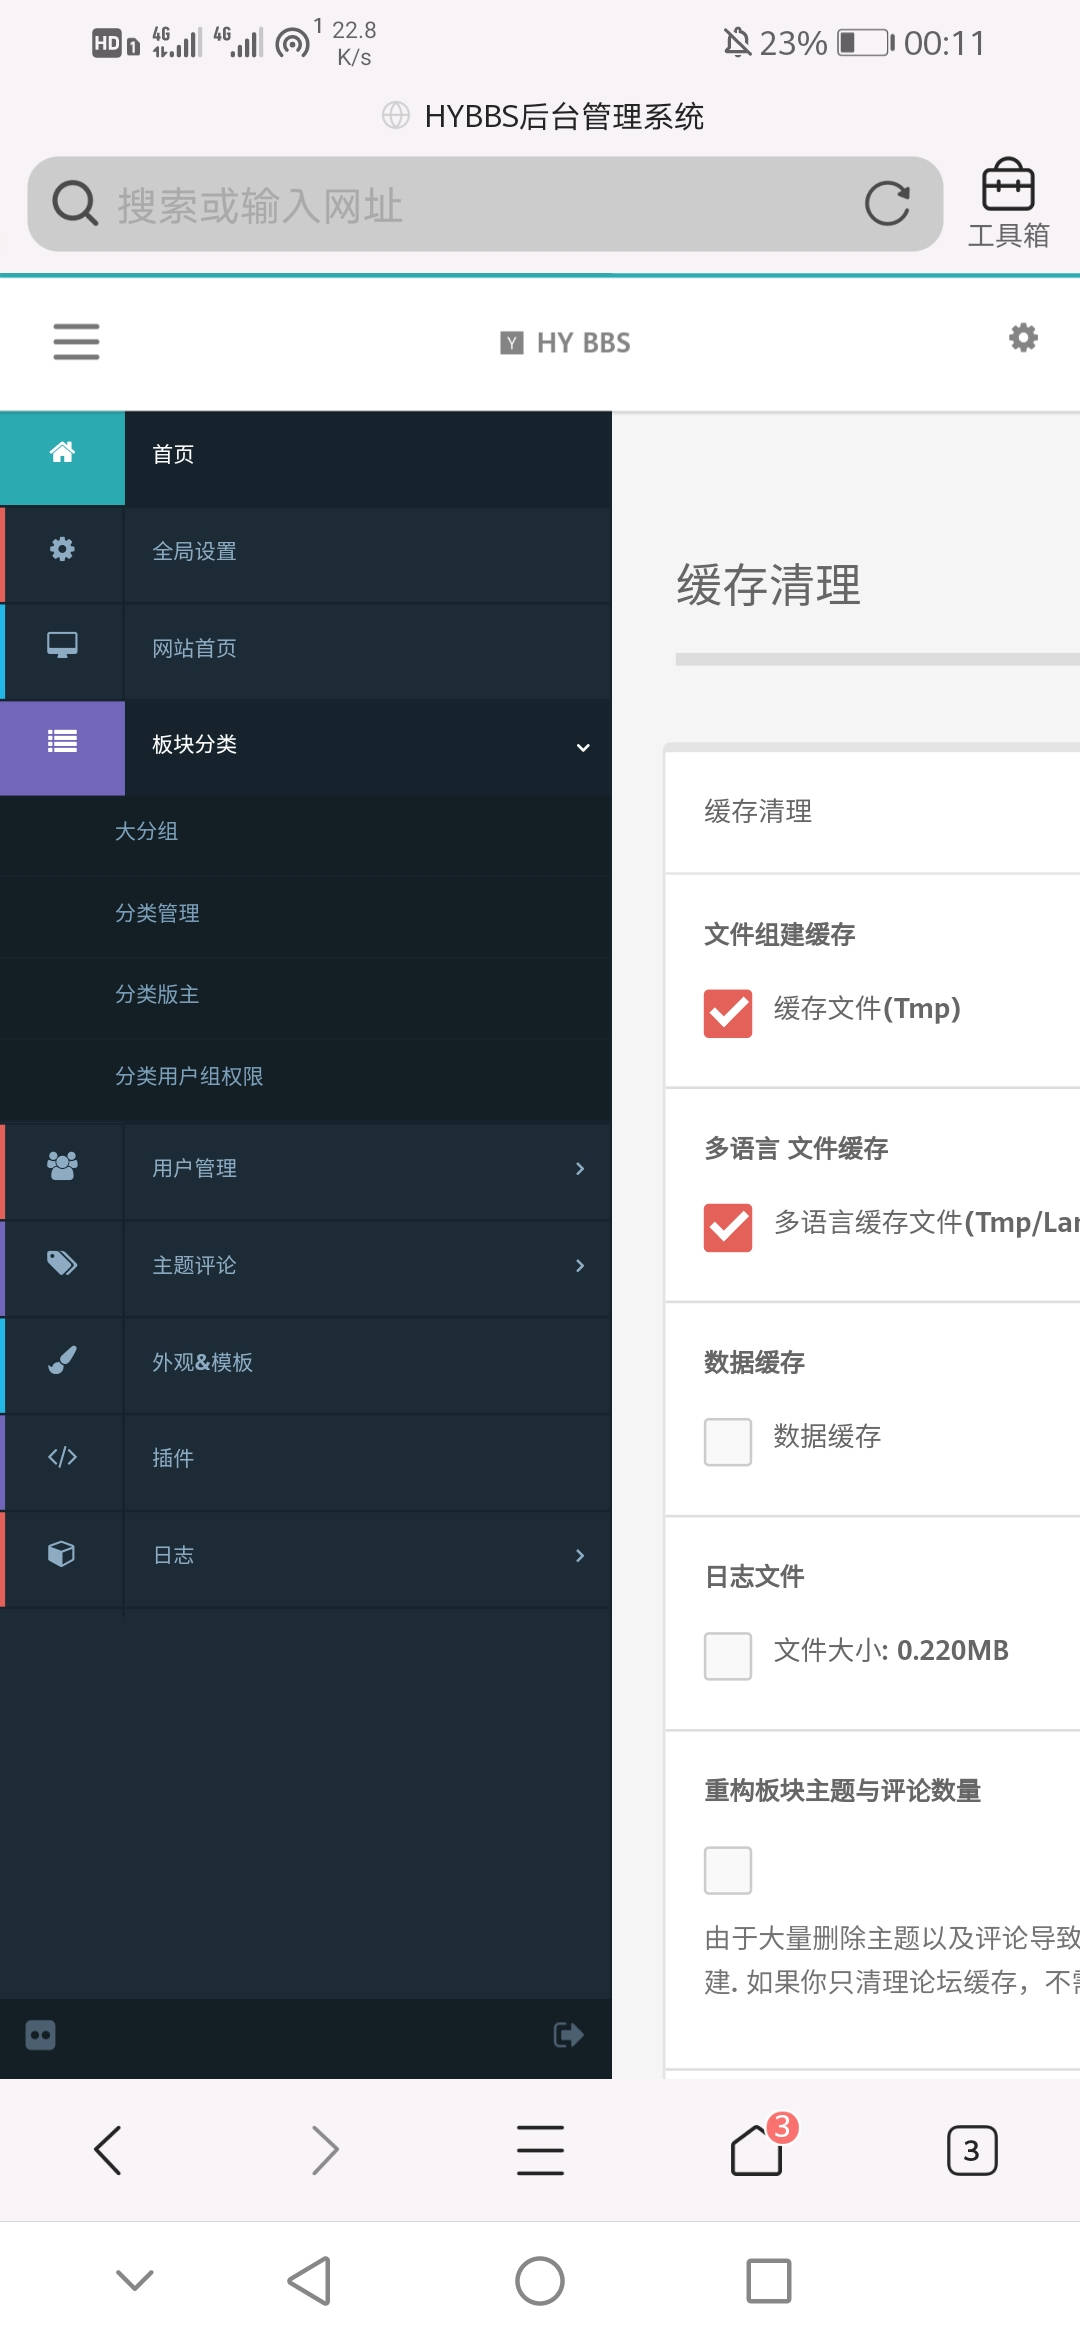Open the hamburger sidebar menu
This screenshot has height=2340, width=1080.
[76, 341]
